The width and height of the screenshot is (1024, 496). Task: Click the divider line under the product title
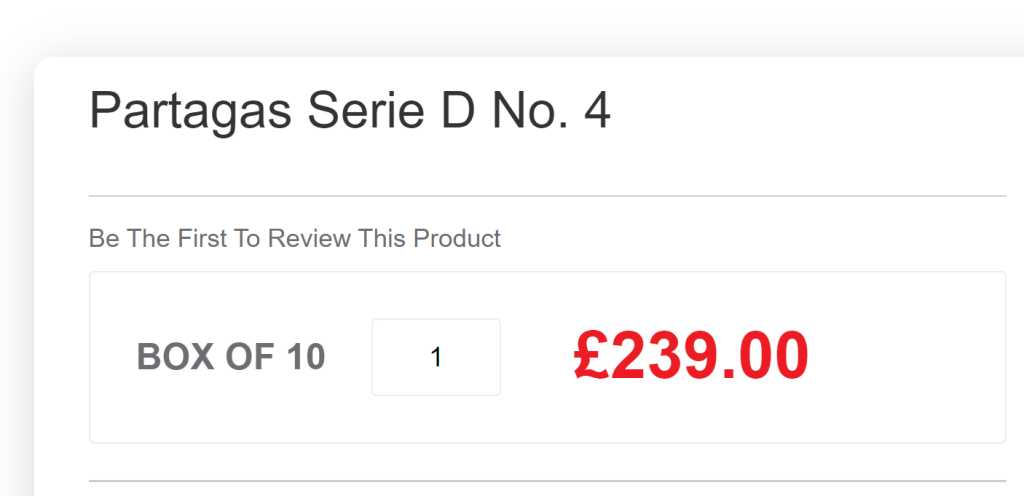(547, 196)
